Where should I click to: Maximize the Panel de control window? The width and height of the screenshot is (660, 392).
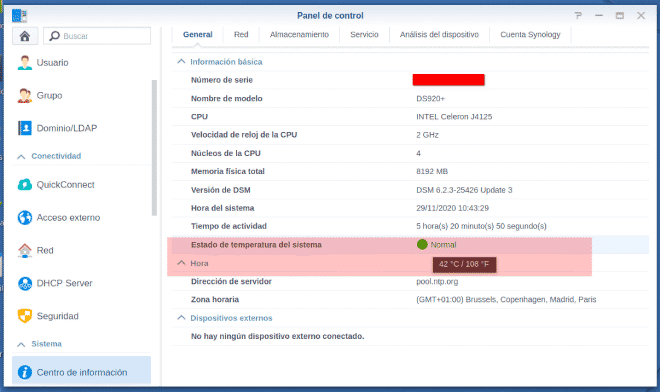click(620, 16)
